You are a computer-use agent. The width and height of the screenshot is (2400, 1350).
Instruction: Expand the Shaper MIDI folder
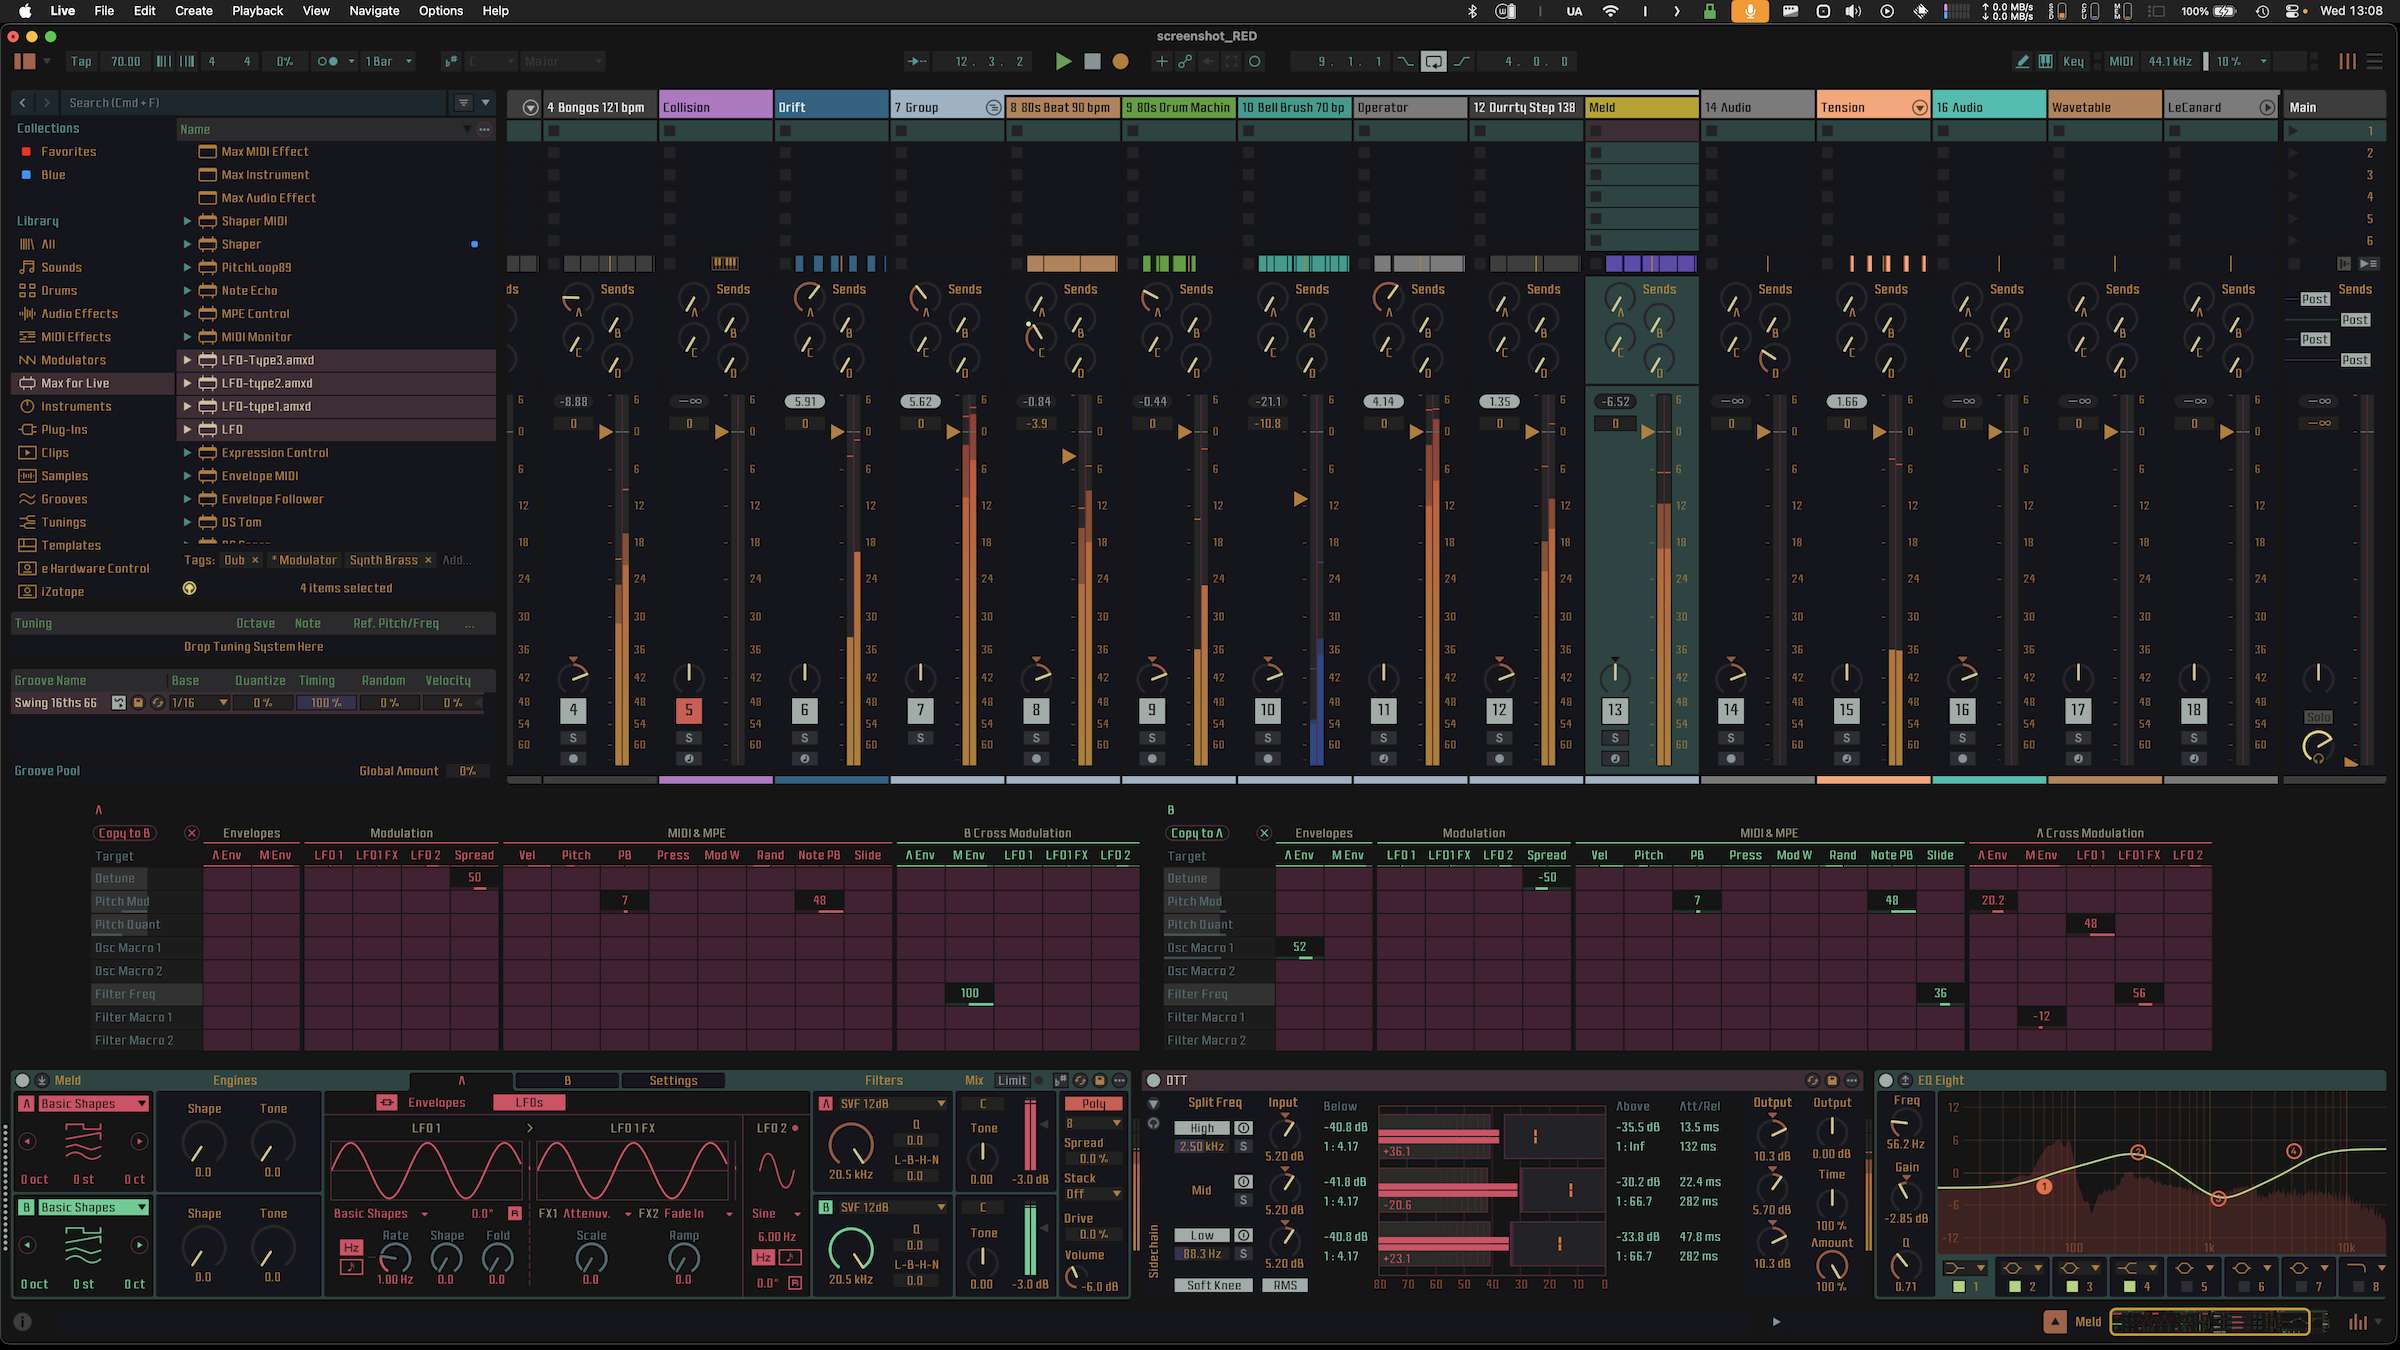click(187, 221)
